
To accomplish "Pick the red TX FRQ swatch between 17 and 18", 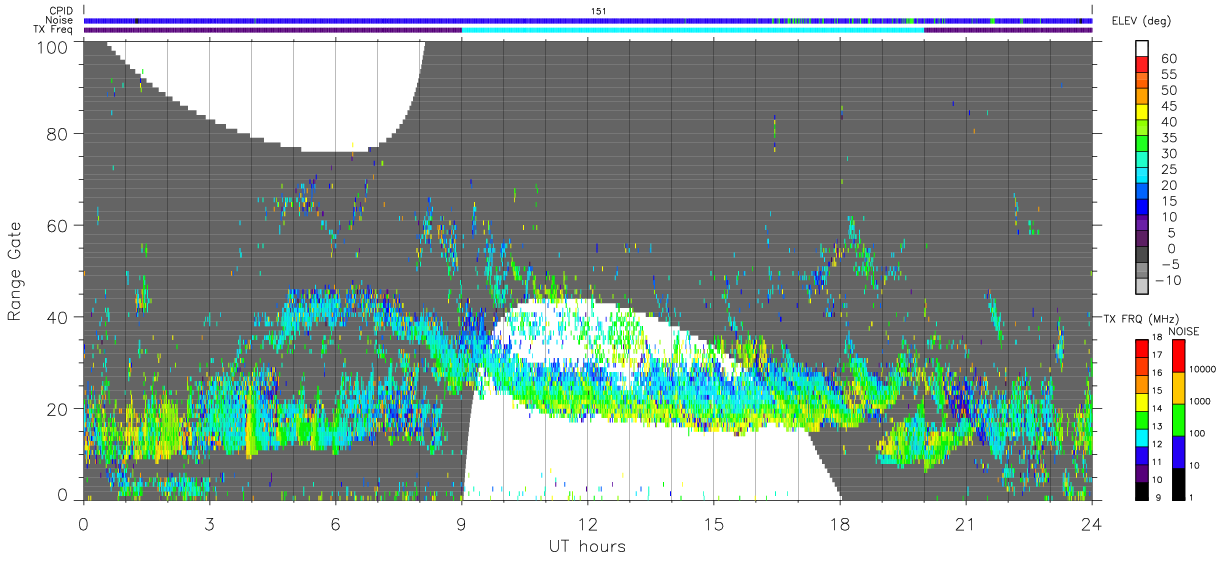I will (1142, 347).
